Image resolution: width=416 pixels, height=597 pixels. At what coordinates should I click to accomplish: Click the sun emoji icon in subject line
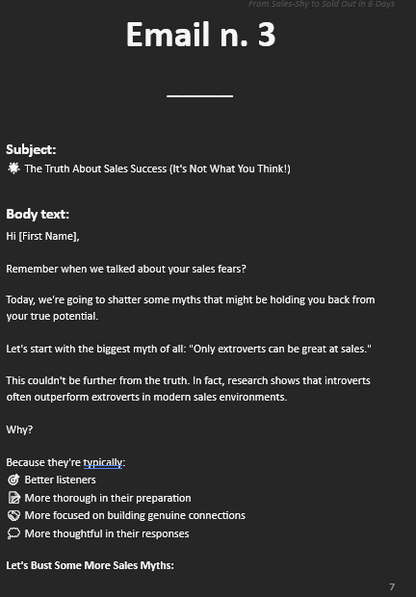pyautogui.click(x=14, y=168)
